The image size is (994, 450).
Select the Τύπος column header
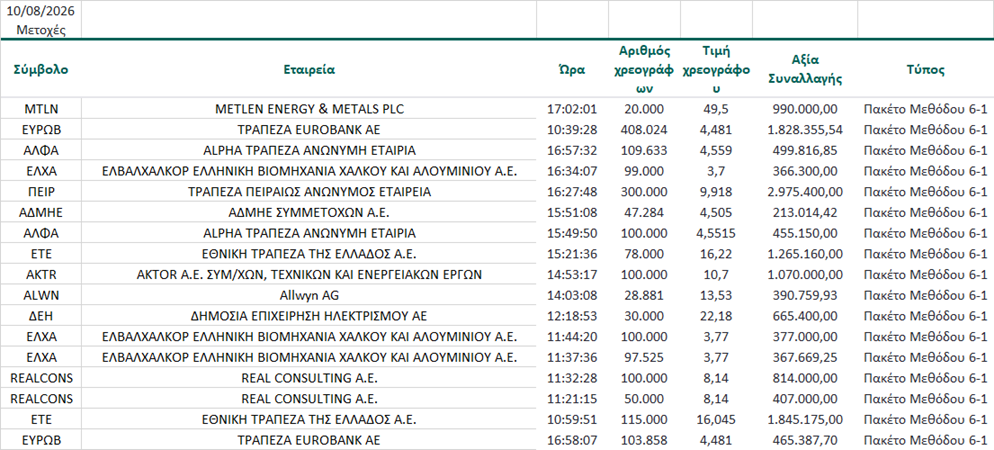[926, 70]
